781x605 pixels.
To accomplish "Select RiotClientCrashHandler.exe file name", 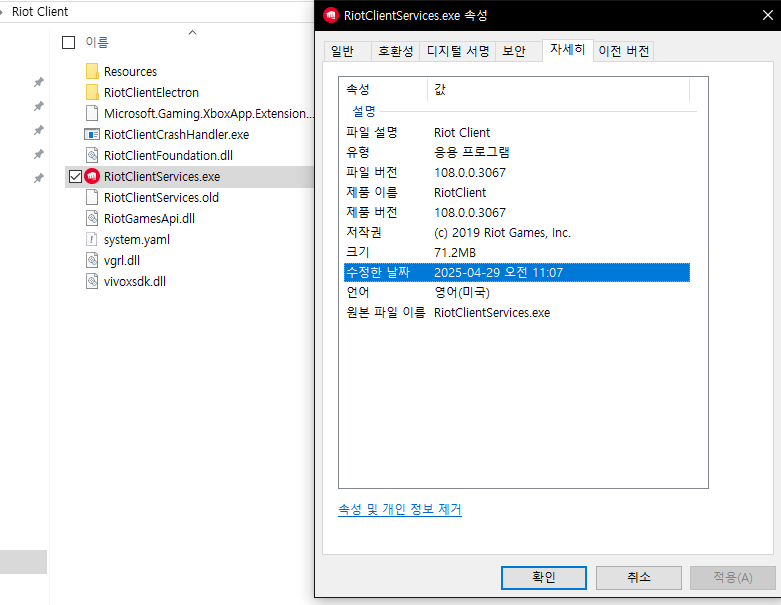I will [x=176, y=134].
